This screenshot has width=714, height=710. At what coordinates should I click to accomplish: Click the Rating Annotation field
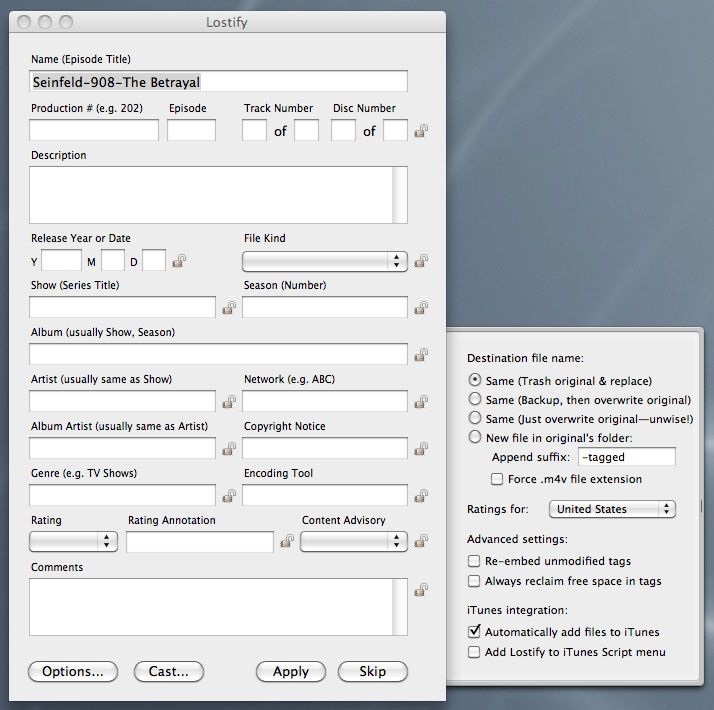pos(200,542)
